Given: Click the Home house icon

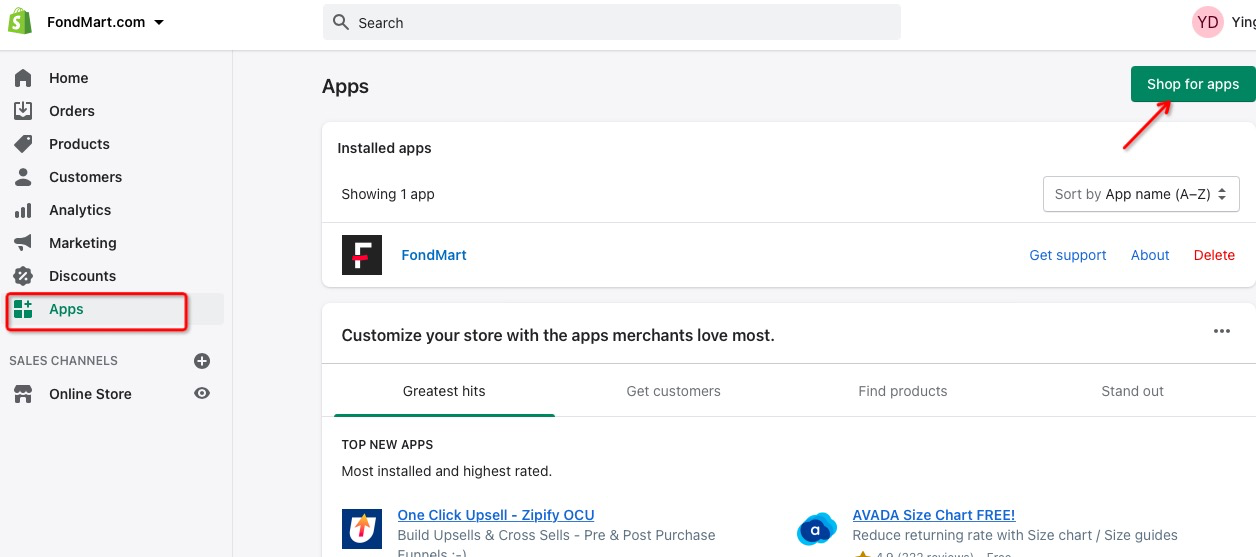Looking at the screenshot, I should (x=23, y=78).
